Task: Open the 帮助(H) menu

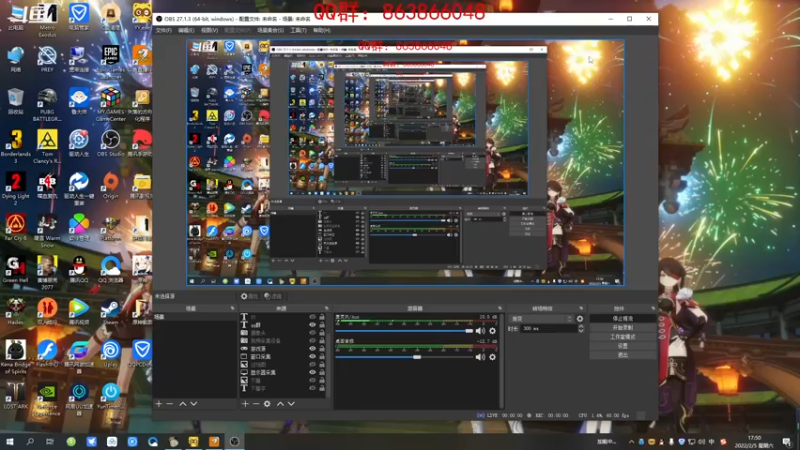Action: pyautogui.click(x=321, y=31)
